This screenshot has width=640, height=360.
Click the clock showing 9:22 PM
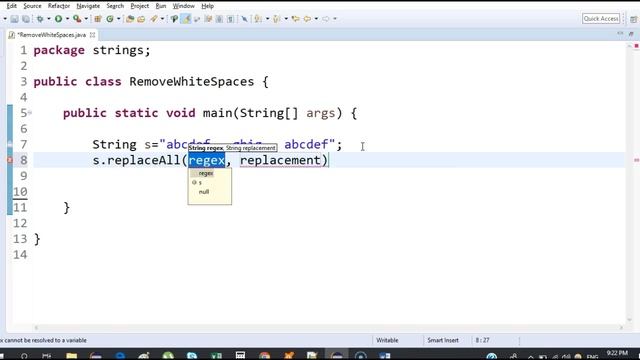[x=617, y=353]
